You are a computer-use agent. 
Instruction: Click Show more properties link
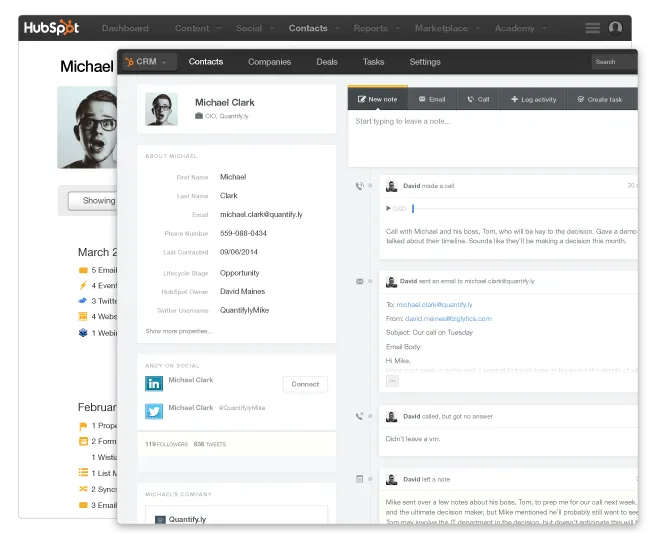coord(178,330)
